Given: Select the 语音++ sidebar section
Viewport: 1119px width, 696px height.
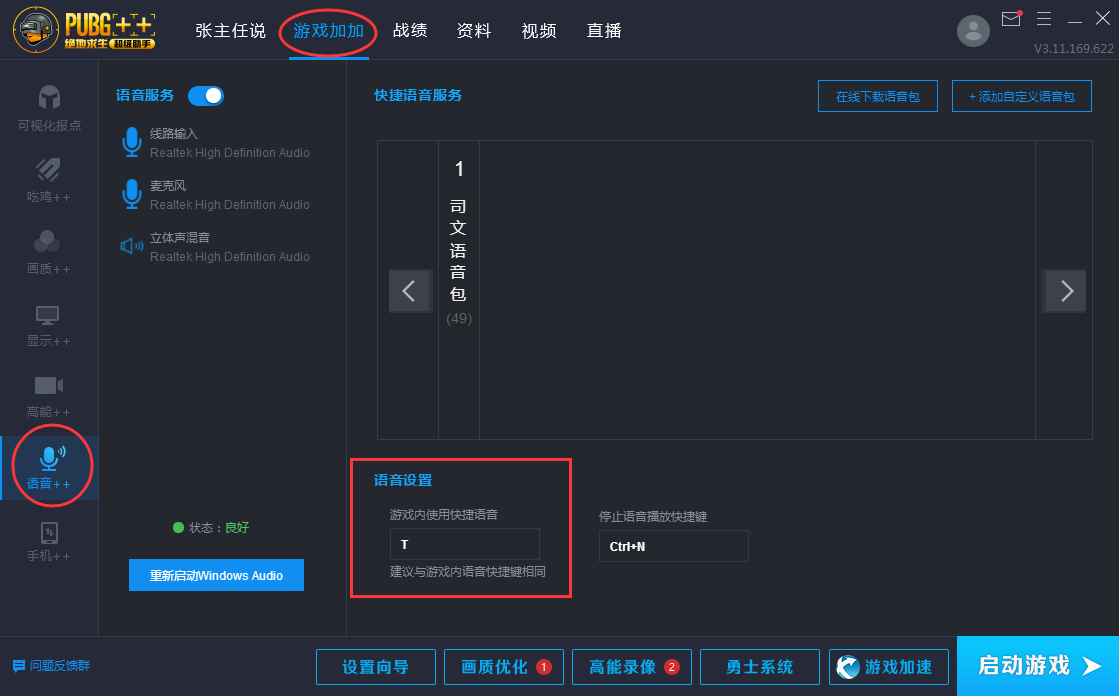Looking at the screenshot, I should click(x=49, y=468).
